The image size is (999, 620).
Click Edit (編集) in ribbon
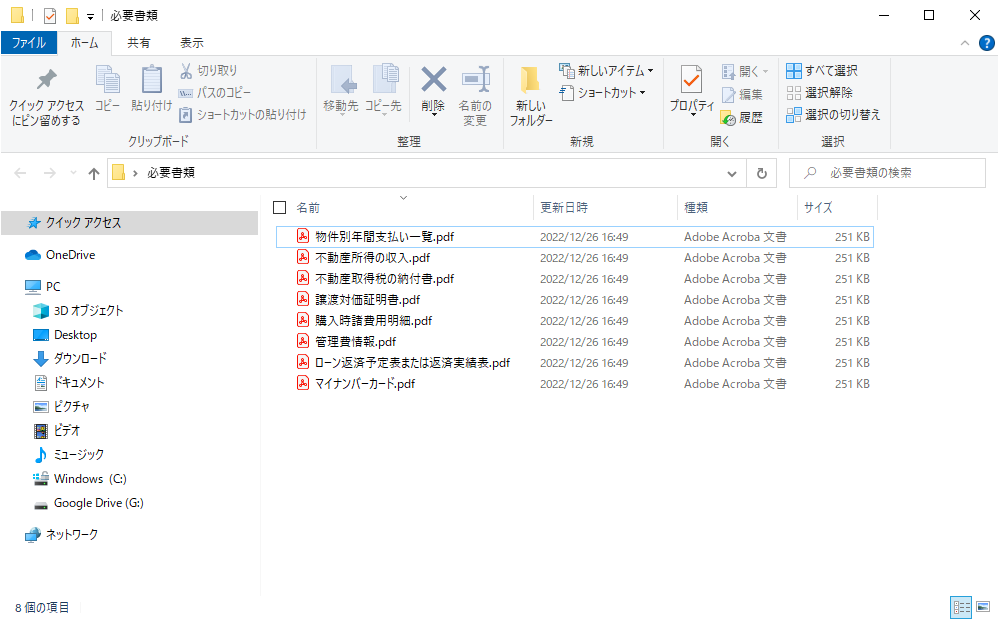pos(742,94)
